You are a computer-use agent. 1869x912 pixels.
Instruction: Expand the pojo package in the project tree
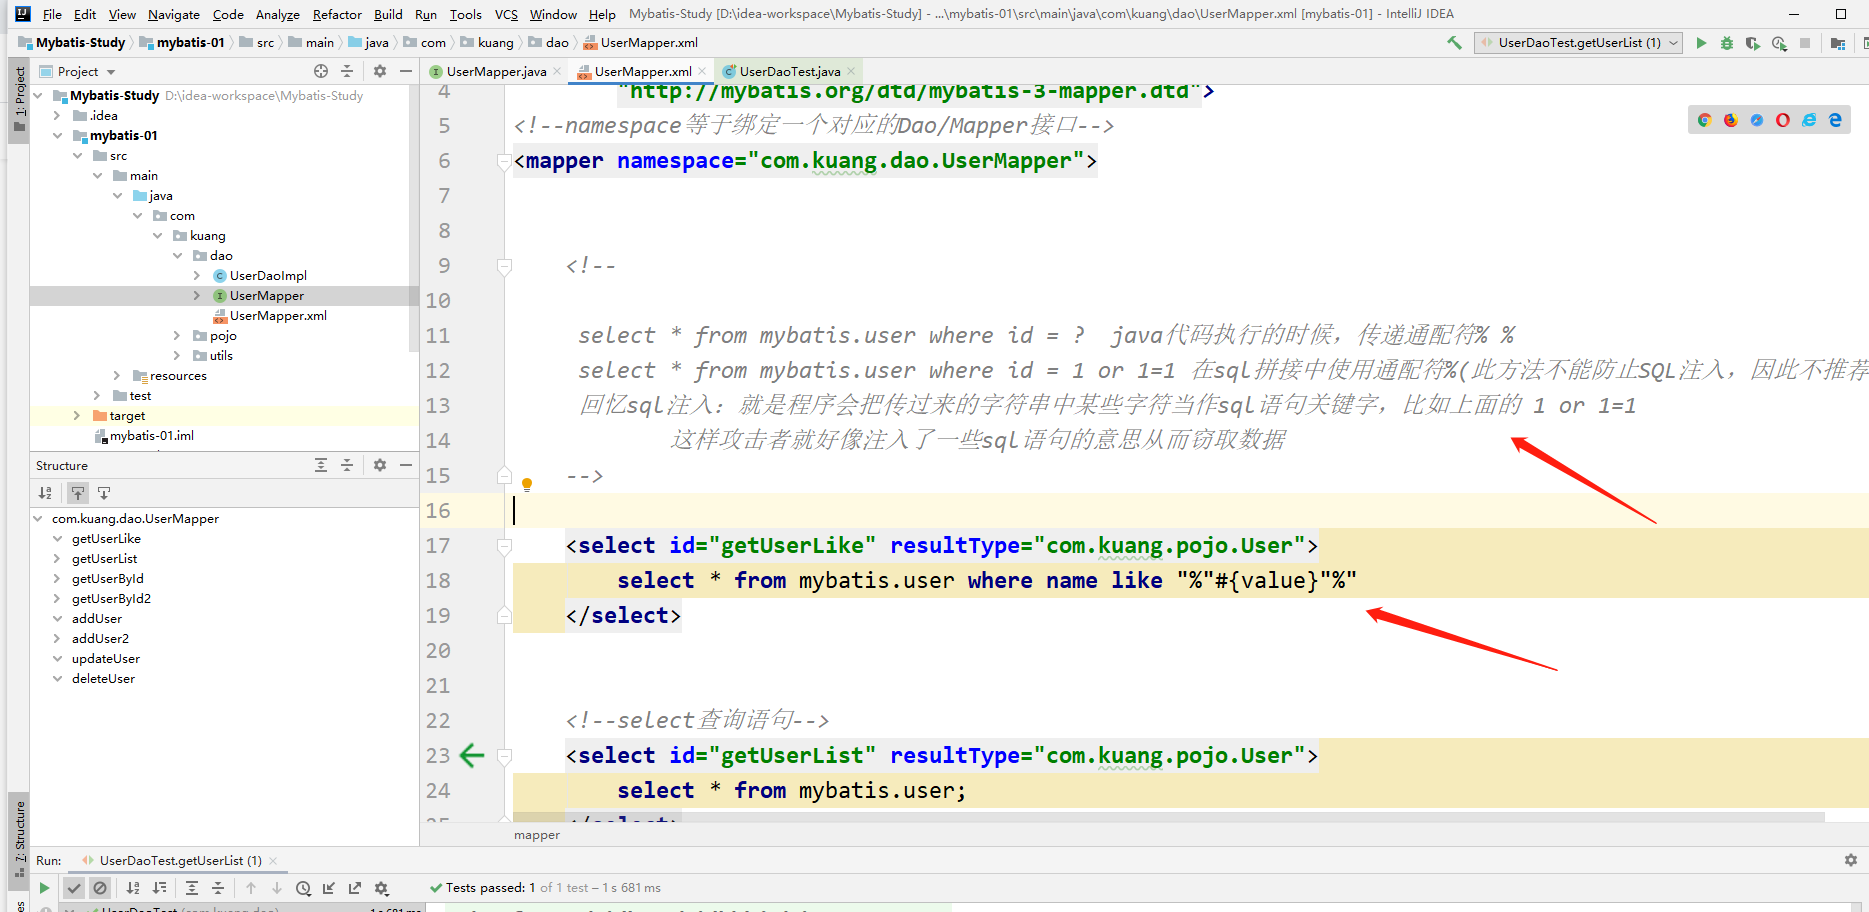(178, 336)
